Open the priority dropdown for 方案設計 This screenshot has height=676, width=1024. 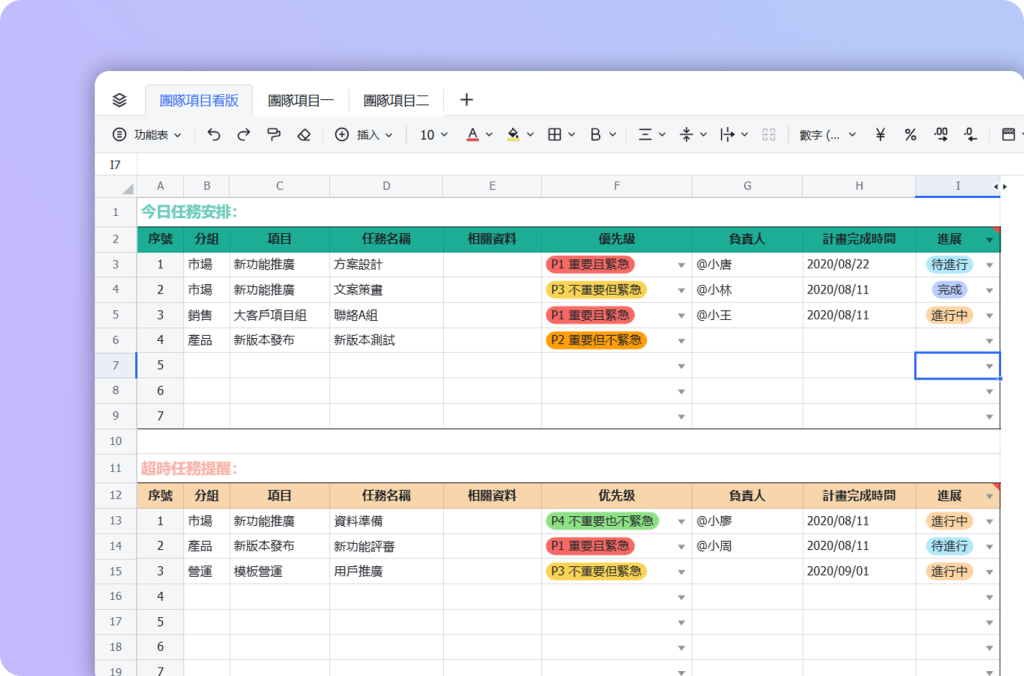click(681, 265)
